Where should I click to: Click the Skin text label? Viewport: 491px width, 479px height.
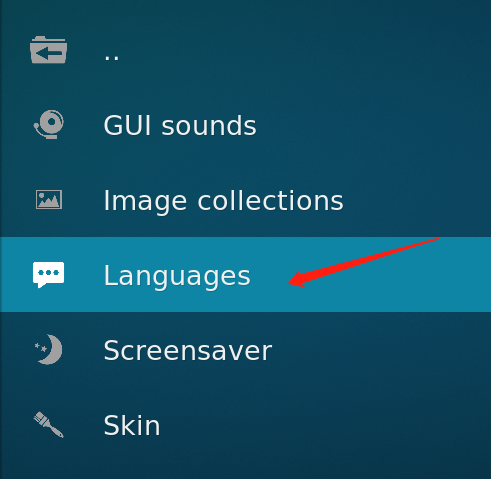(132, 425)
